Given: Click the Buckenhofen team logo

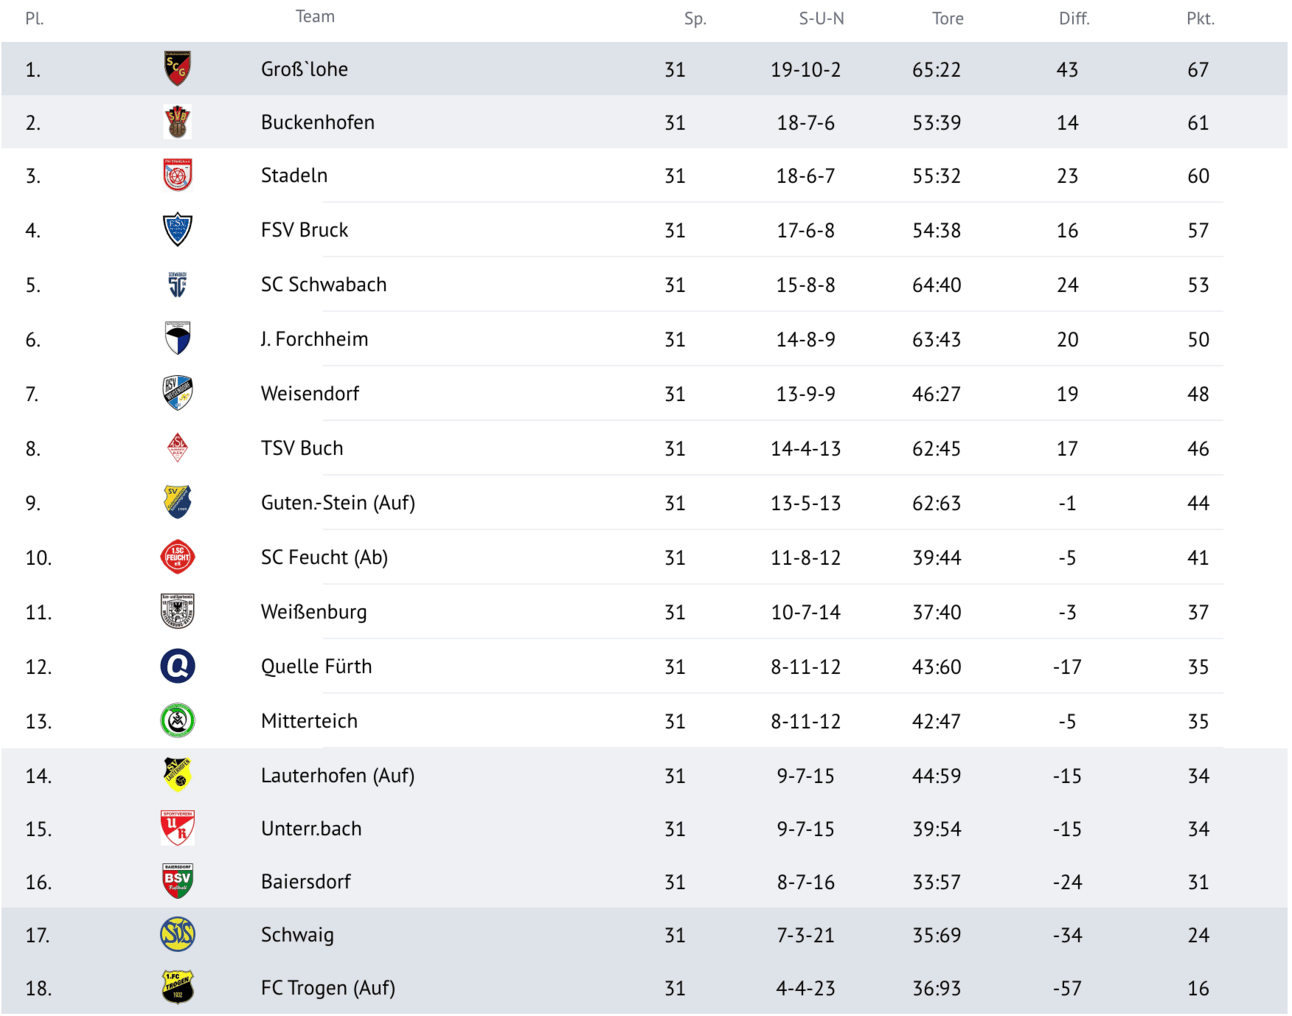Looking at the screenshot, I should click(x=177, y=122).
